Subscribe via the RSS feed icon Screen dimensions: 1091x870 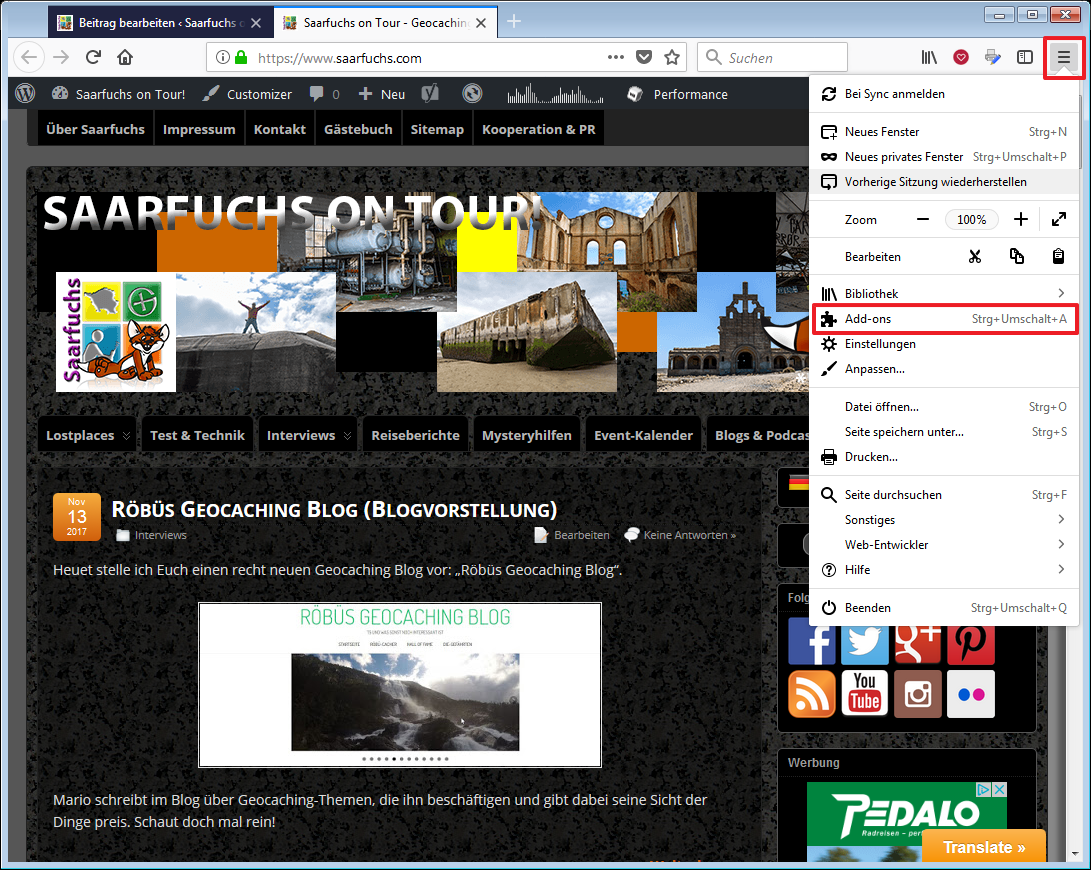pos(811,694)
